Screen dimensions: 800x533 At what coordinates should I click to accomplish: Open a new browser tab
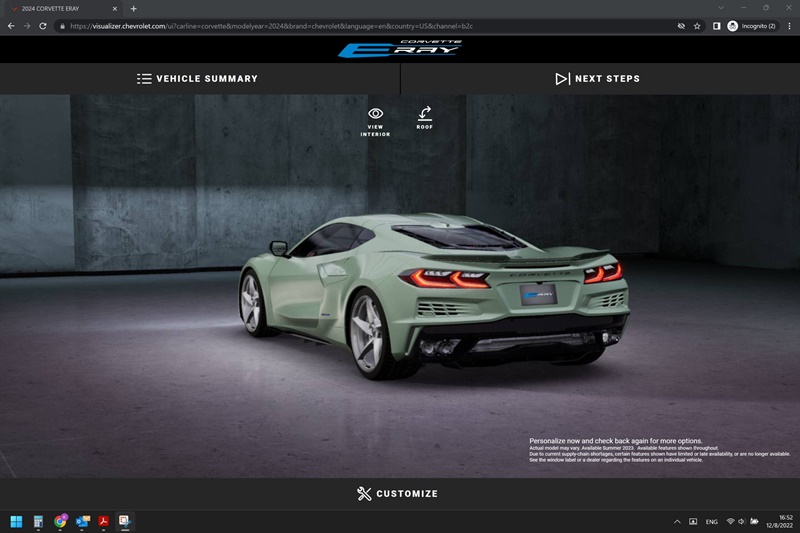tap(133, 8)
